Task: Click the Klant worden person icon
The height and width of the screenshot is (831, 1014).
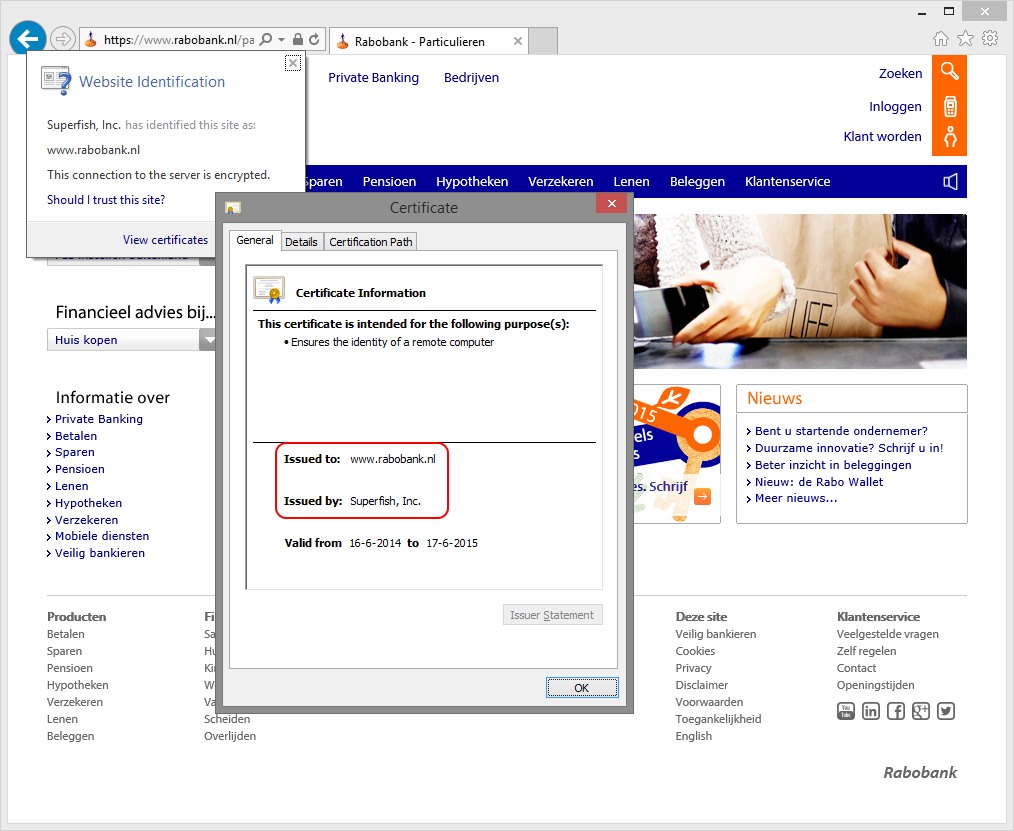Action: click(x=949, y=137)
